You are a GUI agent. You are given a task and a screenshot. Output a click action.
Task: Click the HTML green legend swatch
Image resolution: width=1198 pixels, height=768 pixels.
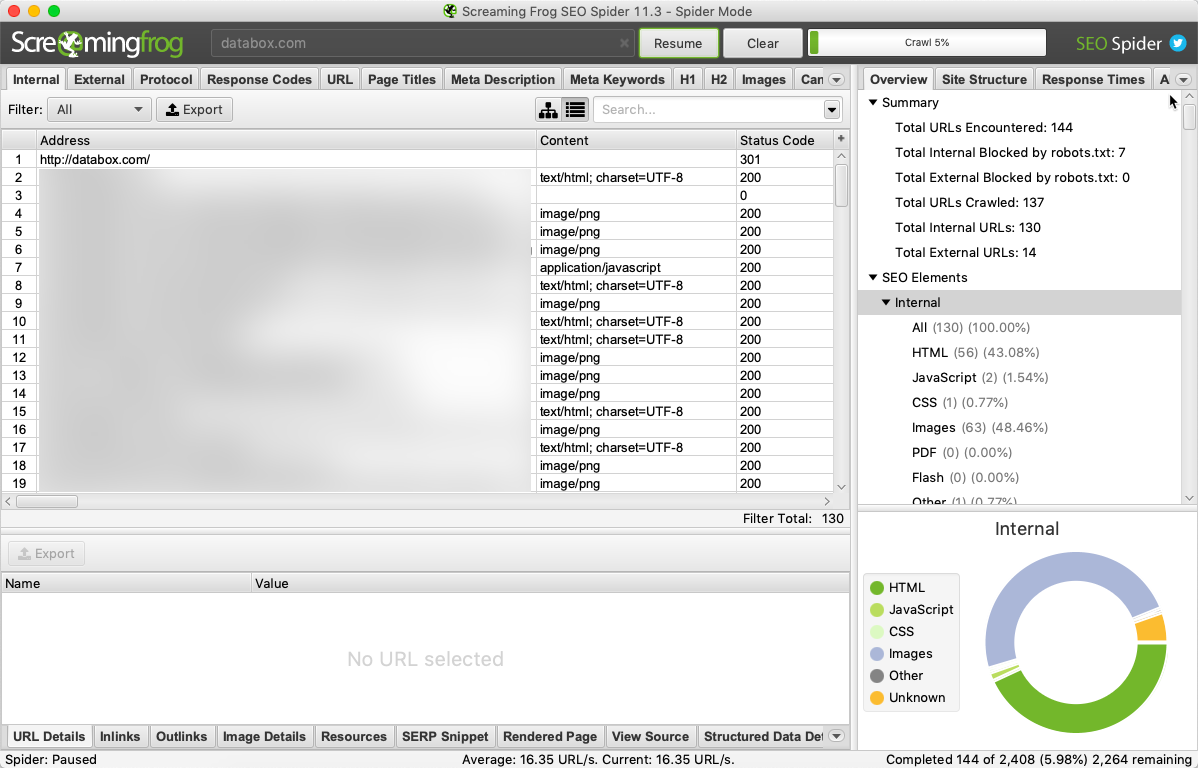coord(877,588)
